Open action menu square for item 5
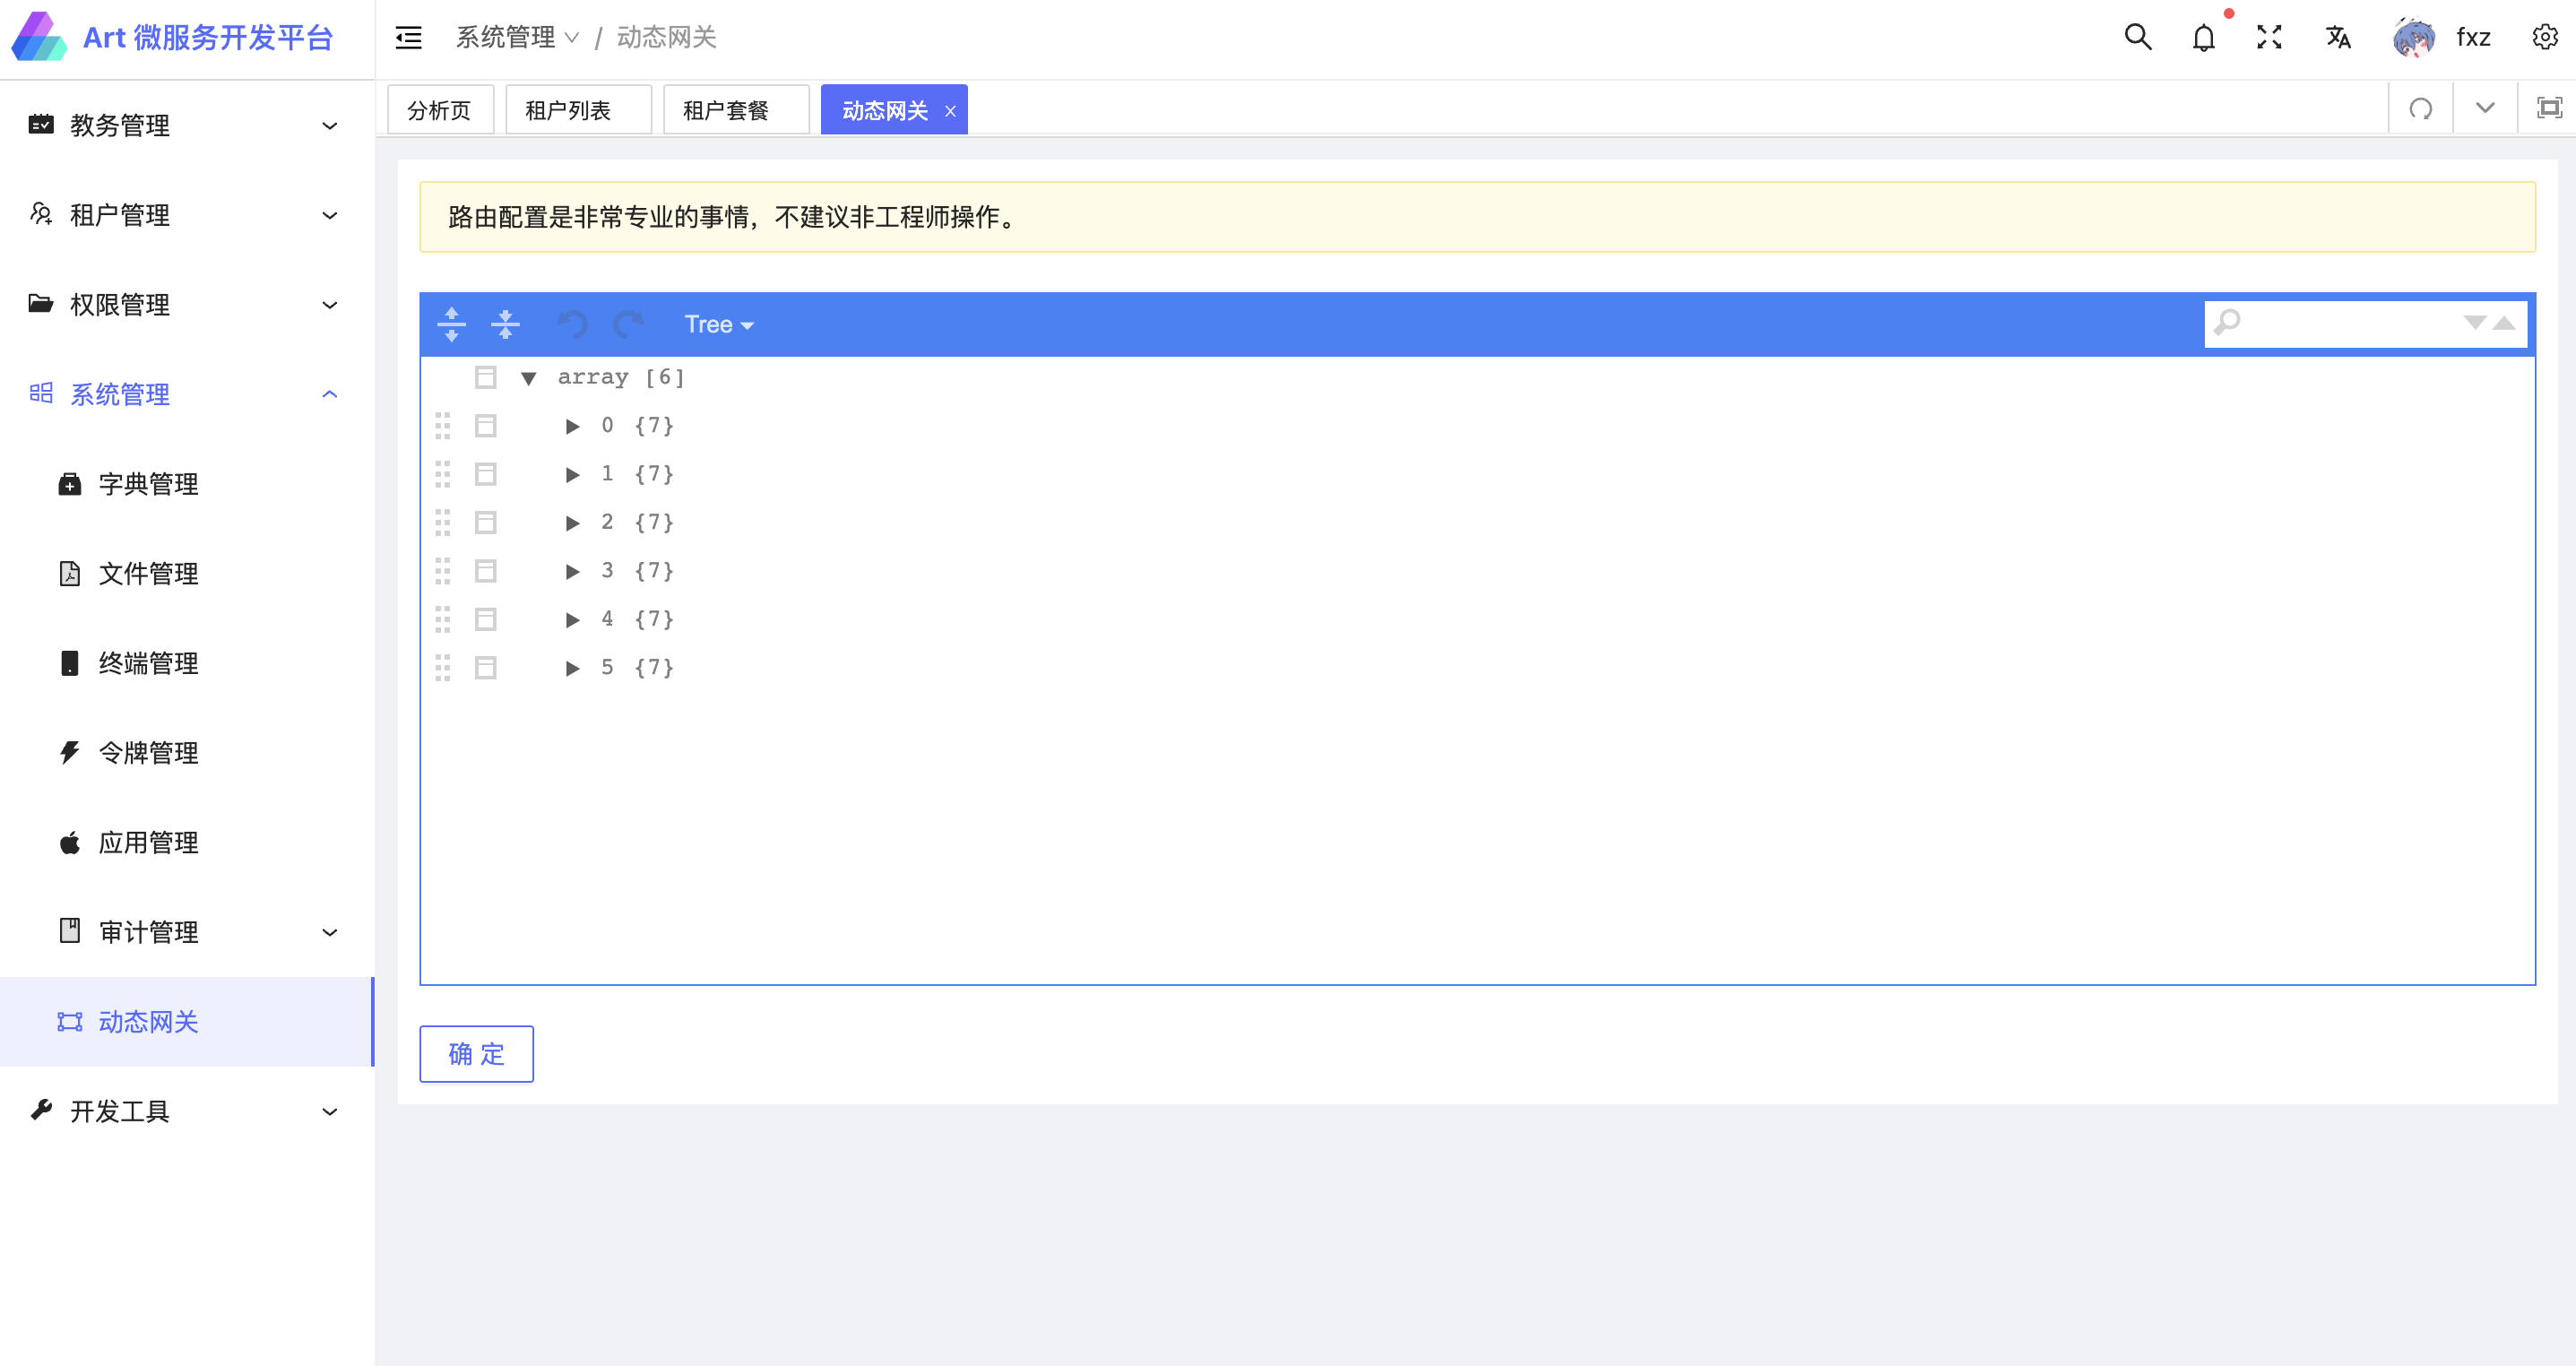Image resolution: width=2576 pixels, height=1366 pixels. point(486,668)
